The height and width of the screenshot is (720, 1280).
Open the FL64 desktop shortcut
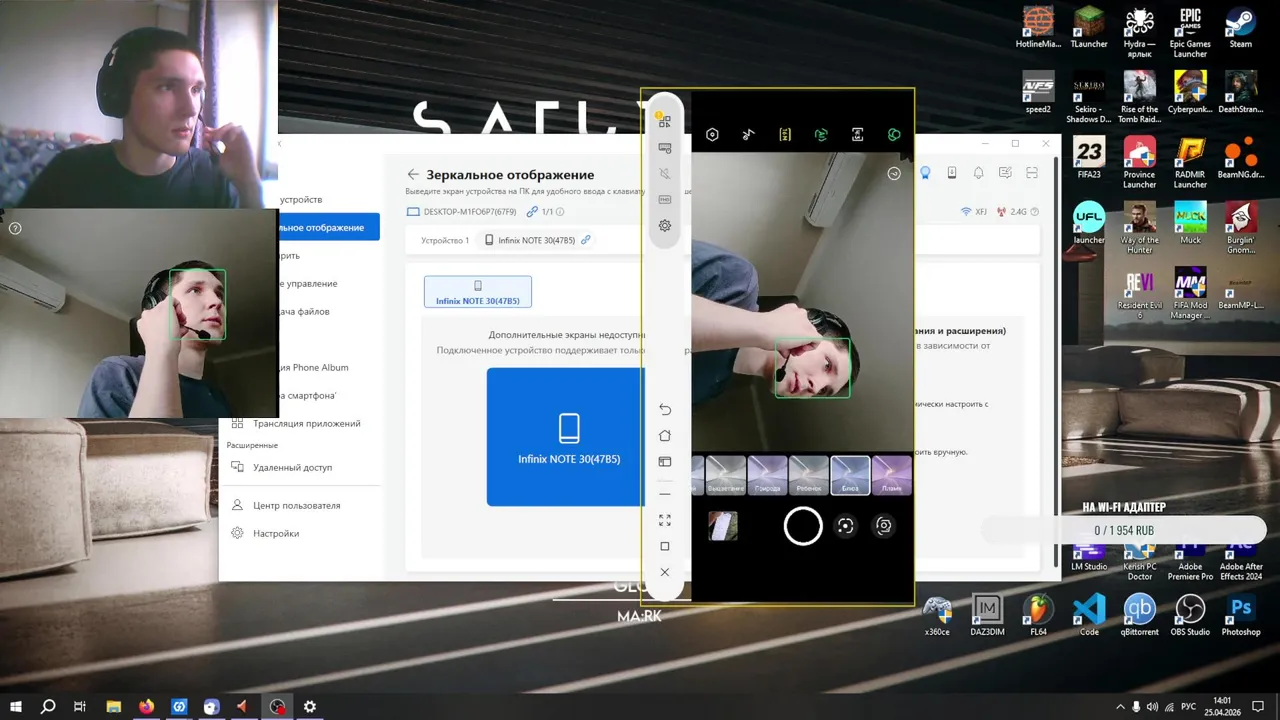1038,615
